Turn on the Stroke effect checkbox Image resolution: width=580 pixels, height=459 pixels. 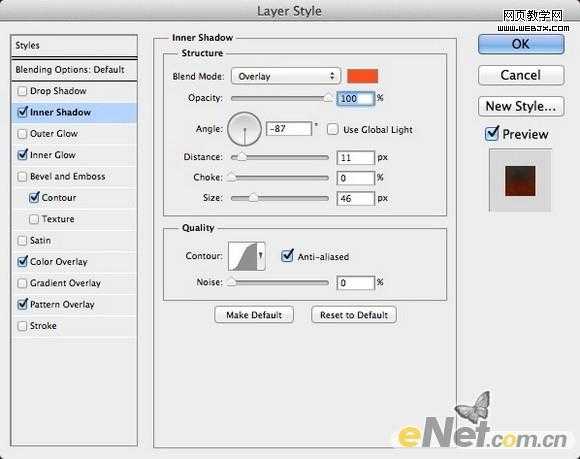pos(22,326)
